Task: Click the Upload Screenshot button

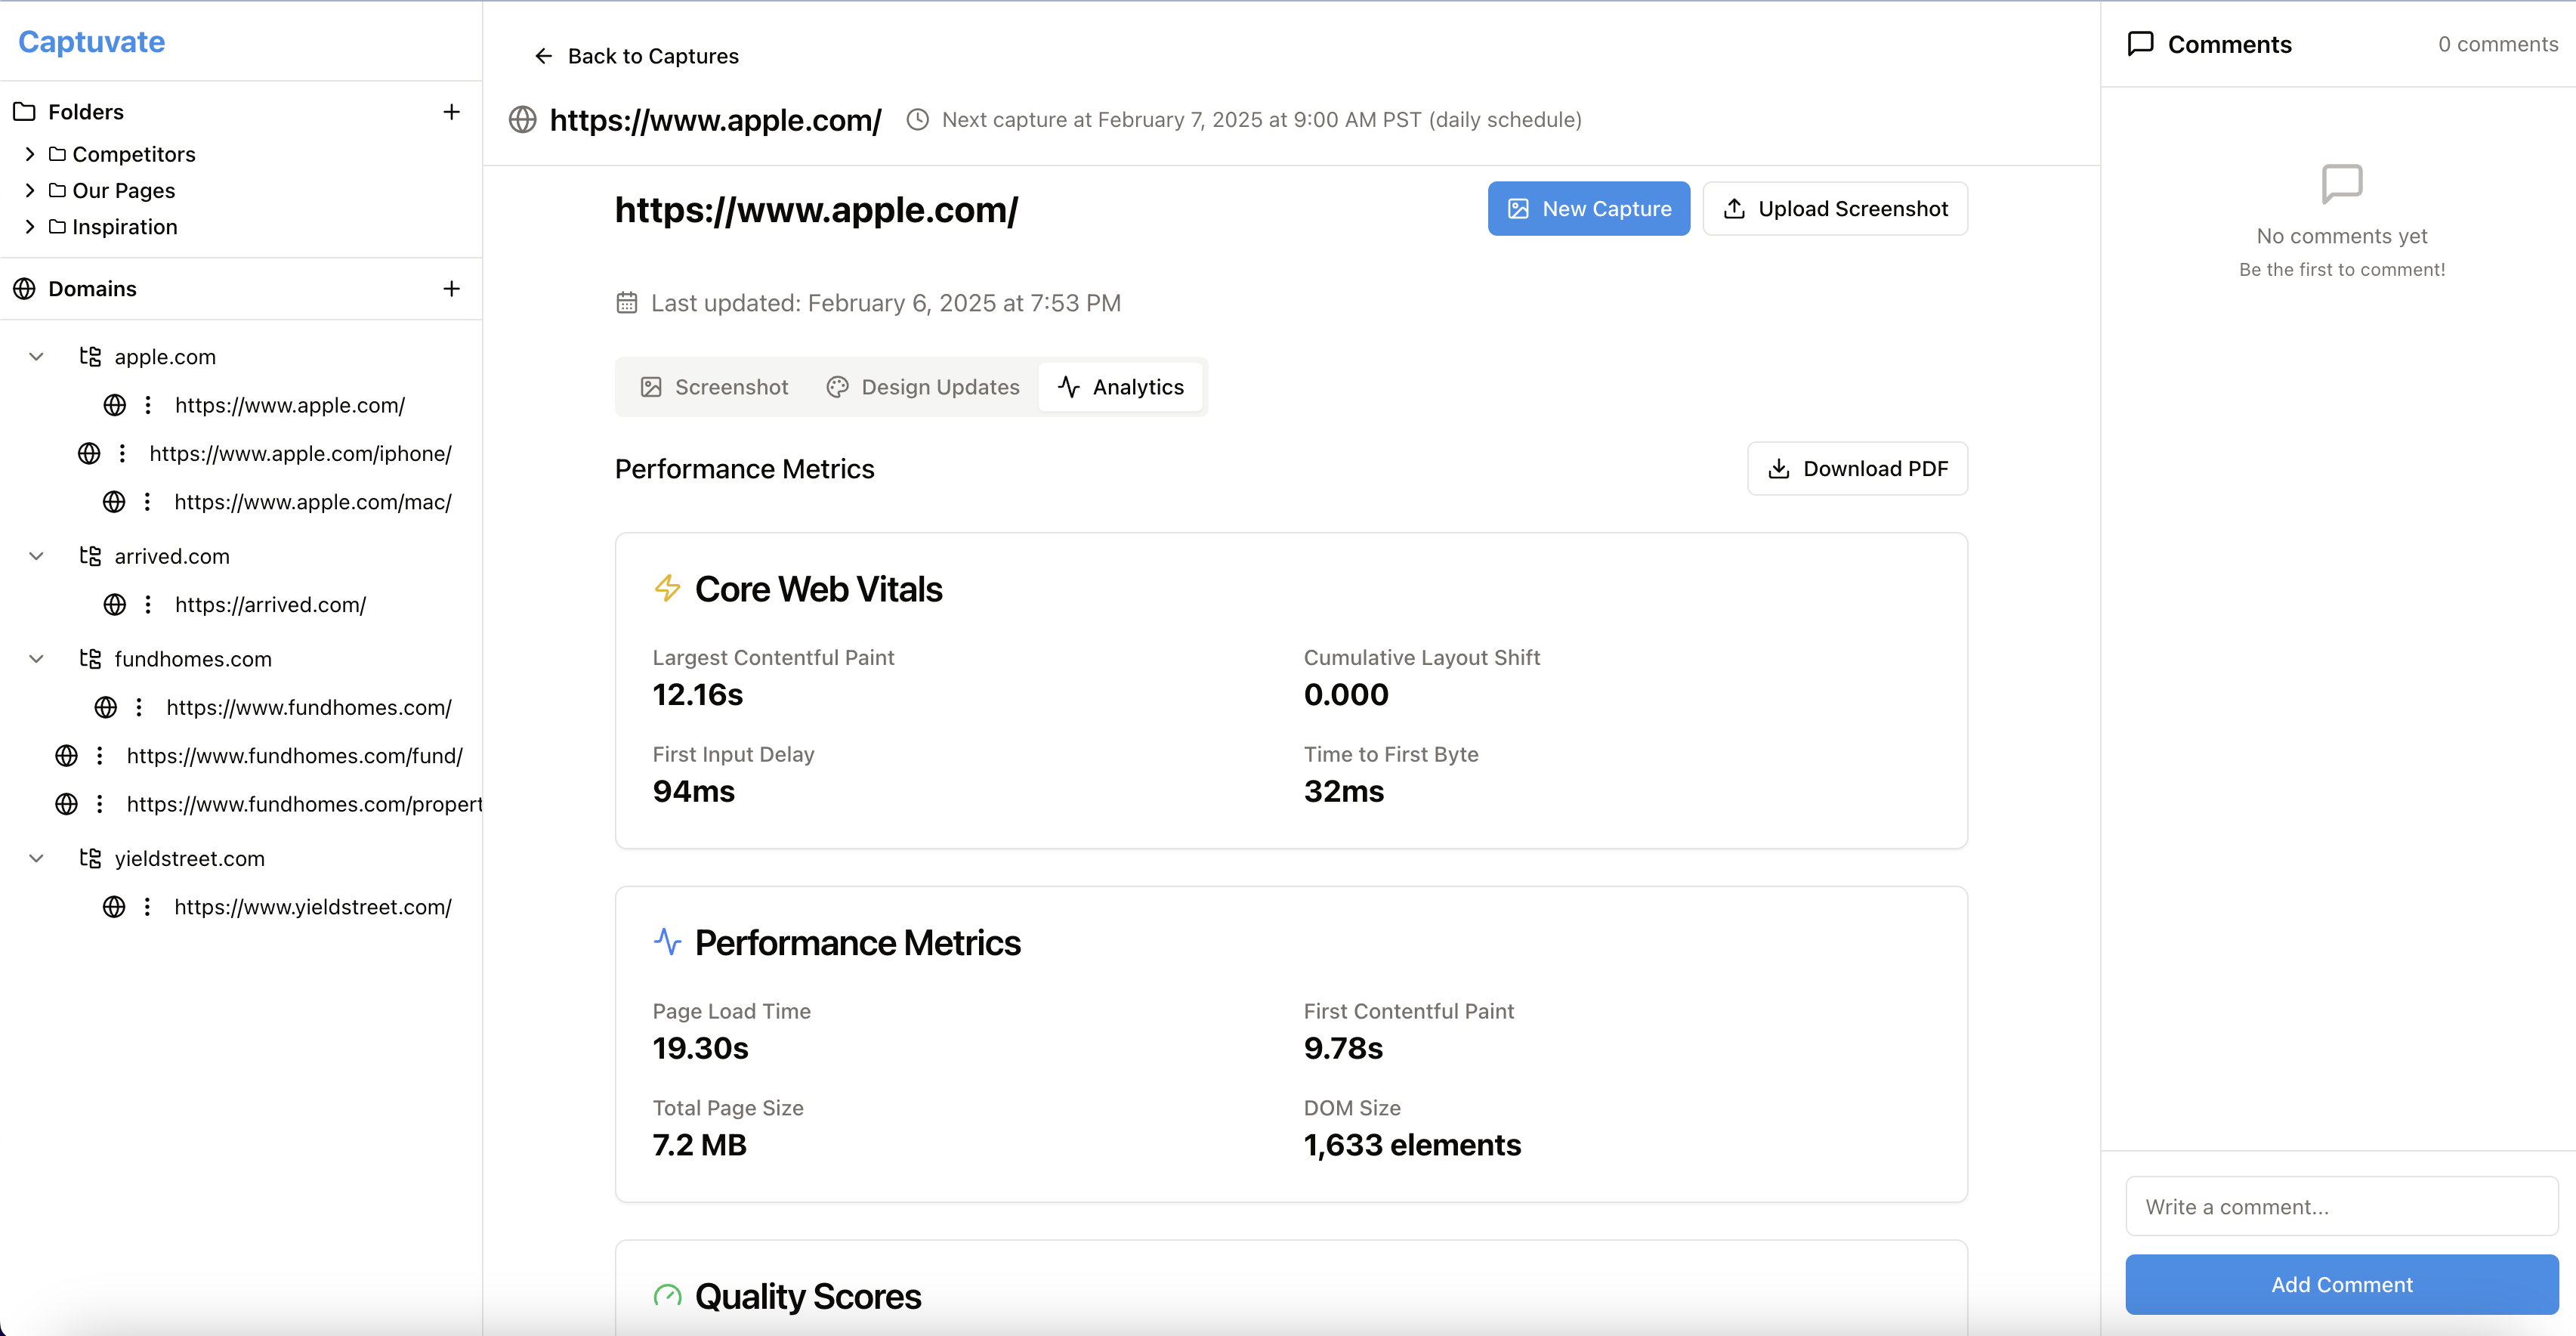Action: pyautogui.click(x=1834, y=208)
